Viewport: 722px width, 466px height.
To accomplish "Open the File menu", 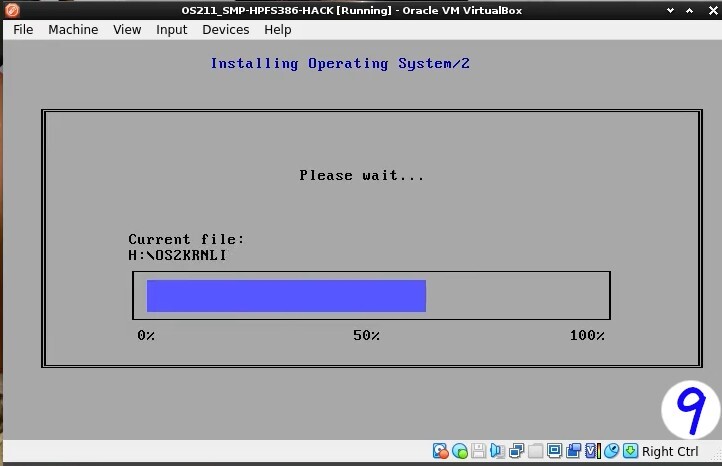I will tap(23, 29).
